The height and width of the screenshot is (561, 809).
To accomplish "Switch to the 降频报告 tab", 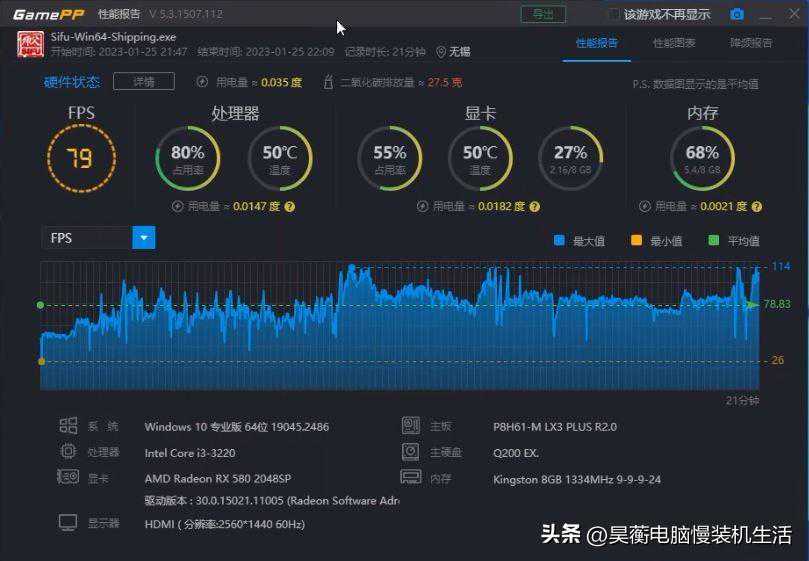I will pos(751,43).
